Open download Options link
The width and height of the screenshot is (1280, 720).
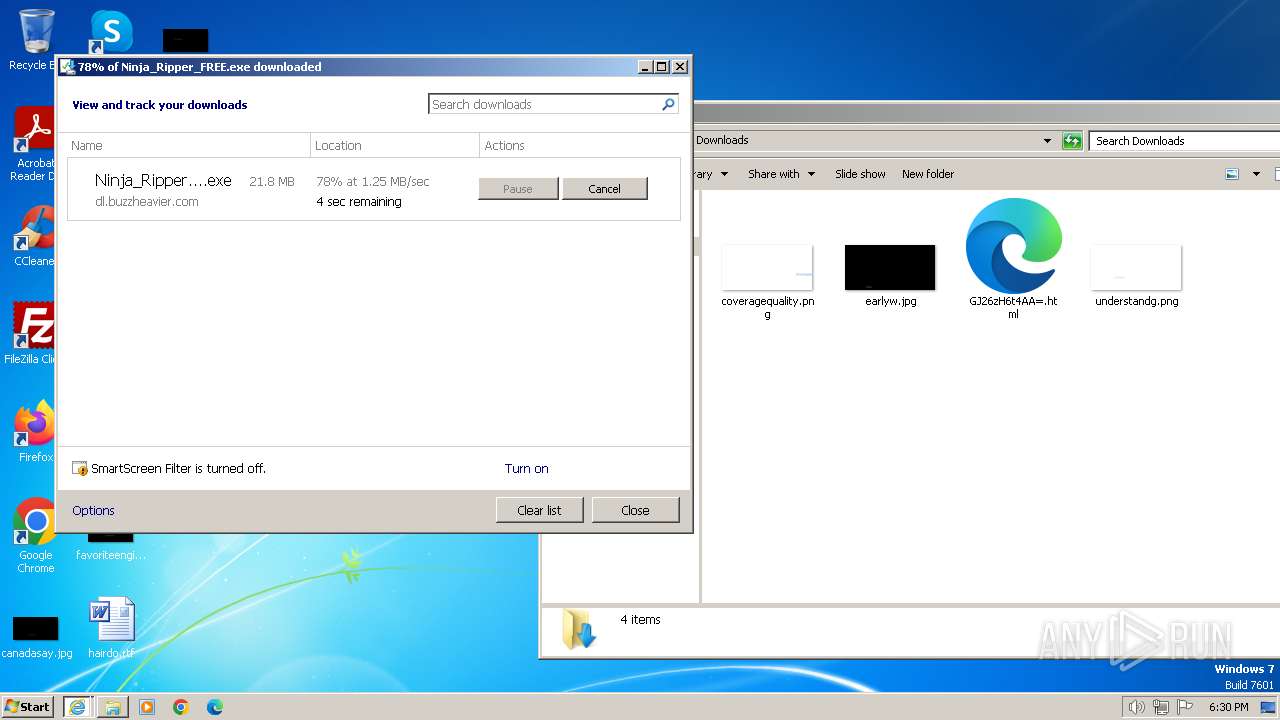pos(93,510)
